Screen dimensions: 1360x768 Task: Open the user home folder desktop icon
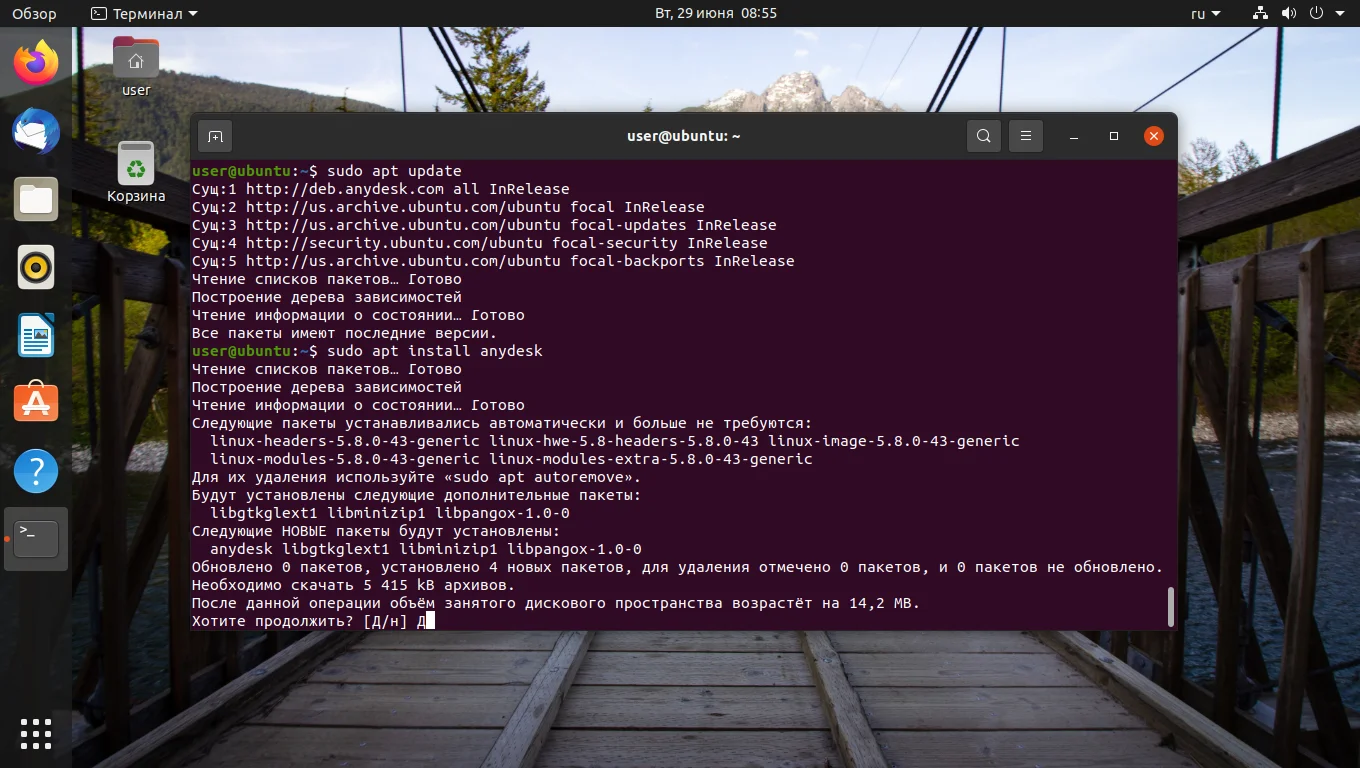pyautogui.click(x=136, y=66)
